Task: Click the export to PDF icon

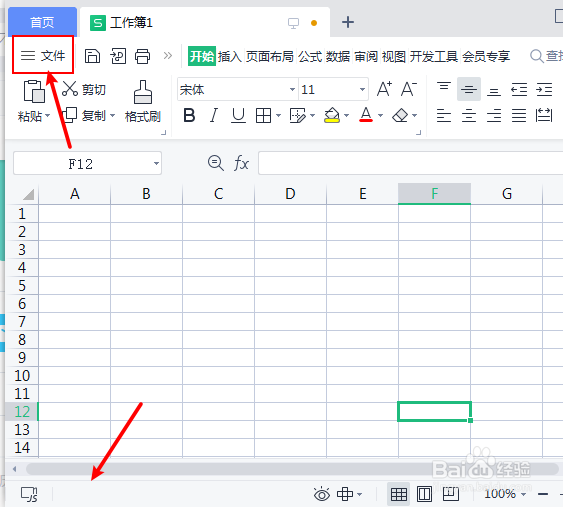Action: click(x=118, y=56)
